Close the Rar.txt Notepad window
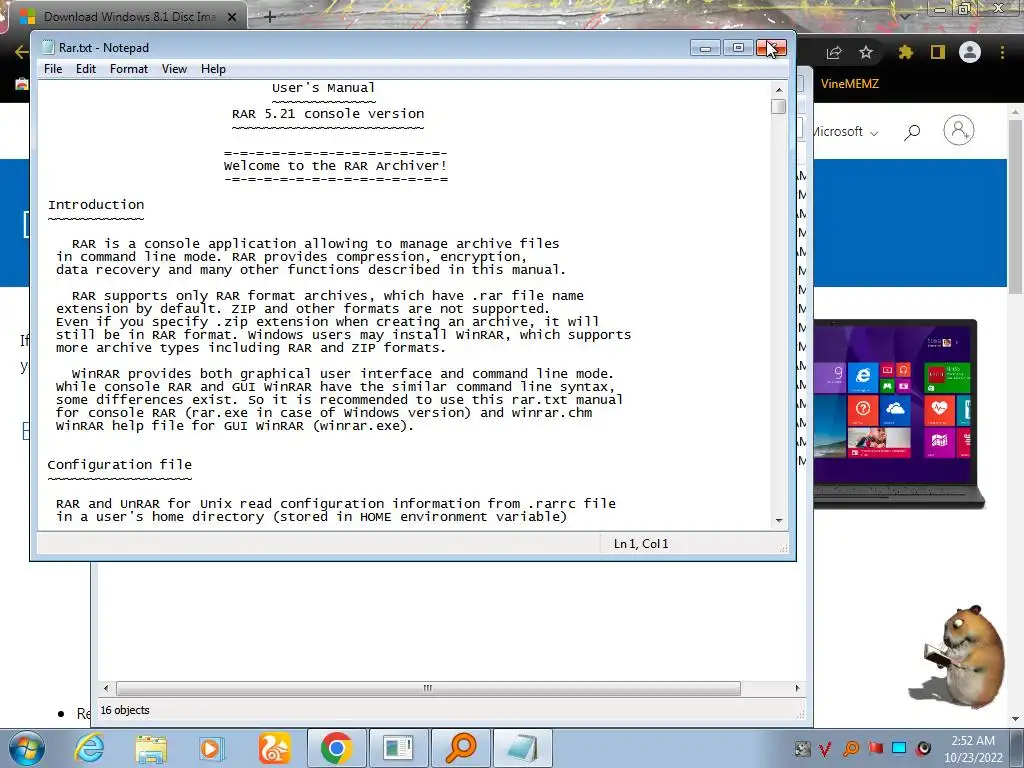The width and height of the screenshot is (1024, 768). tap(771, 48)
